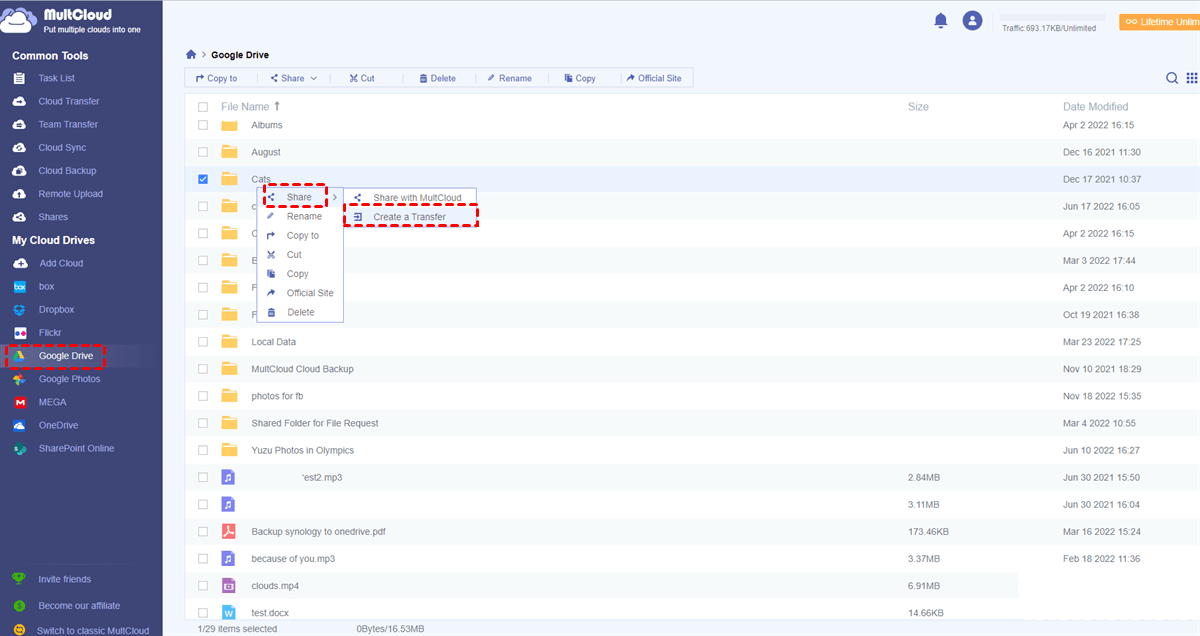
Task: Select Copy to in context menu
Action: click(300, 236)
